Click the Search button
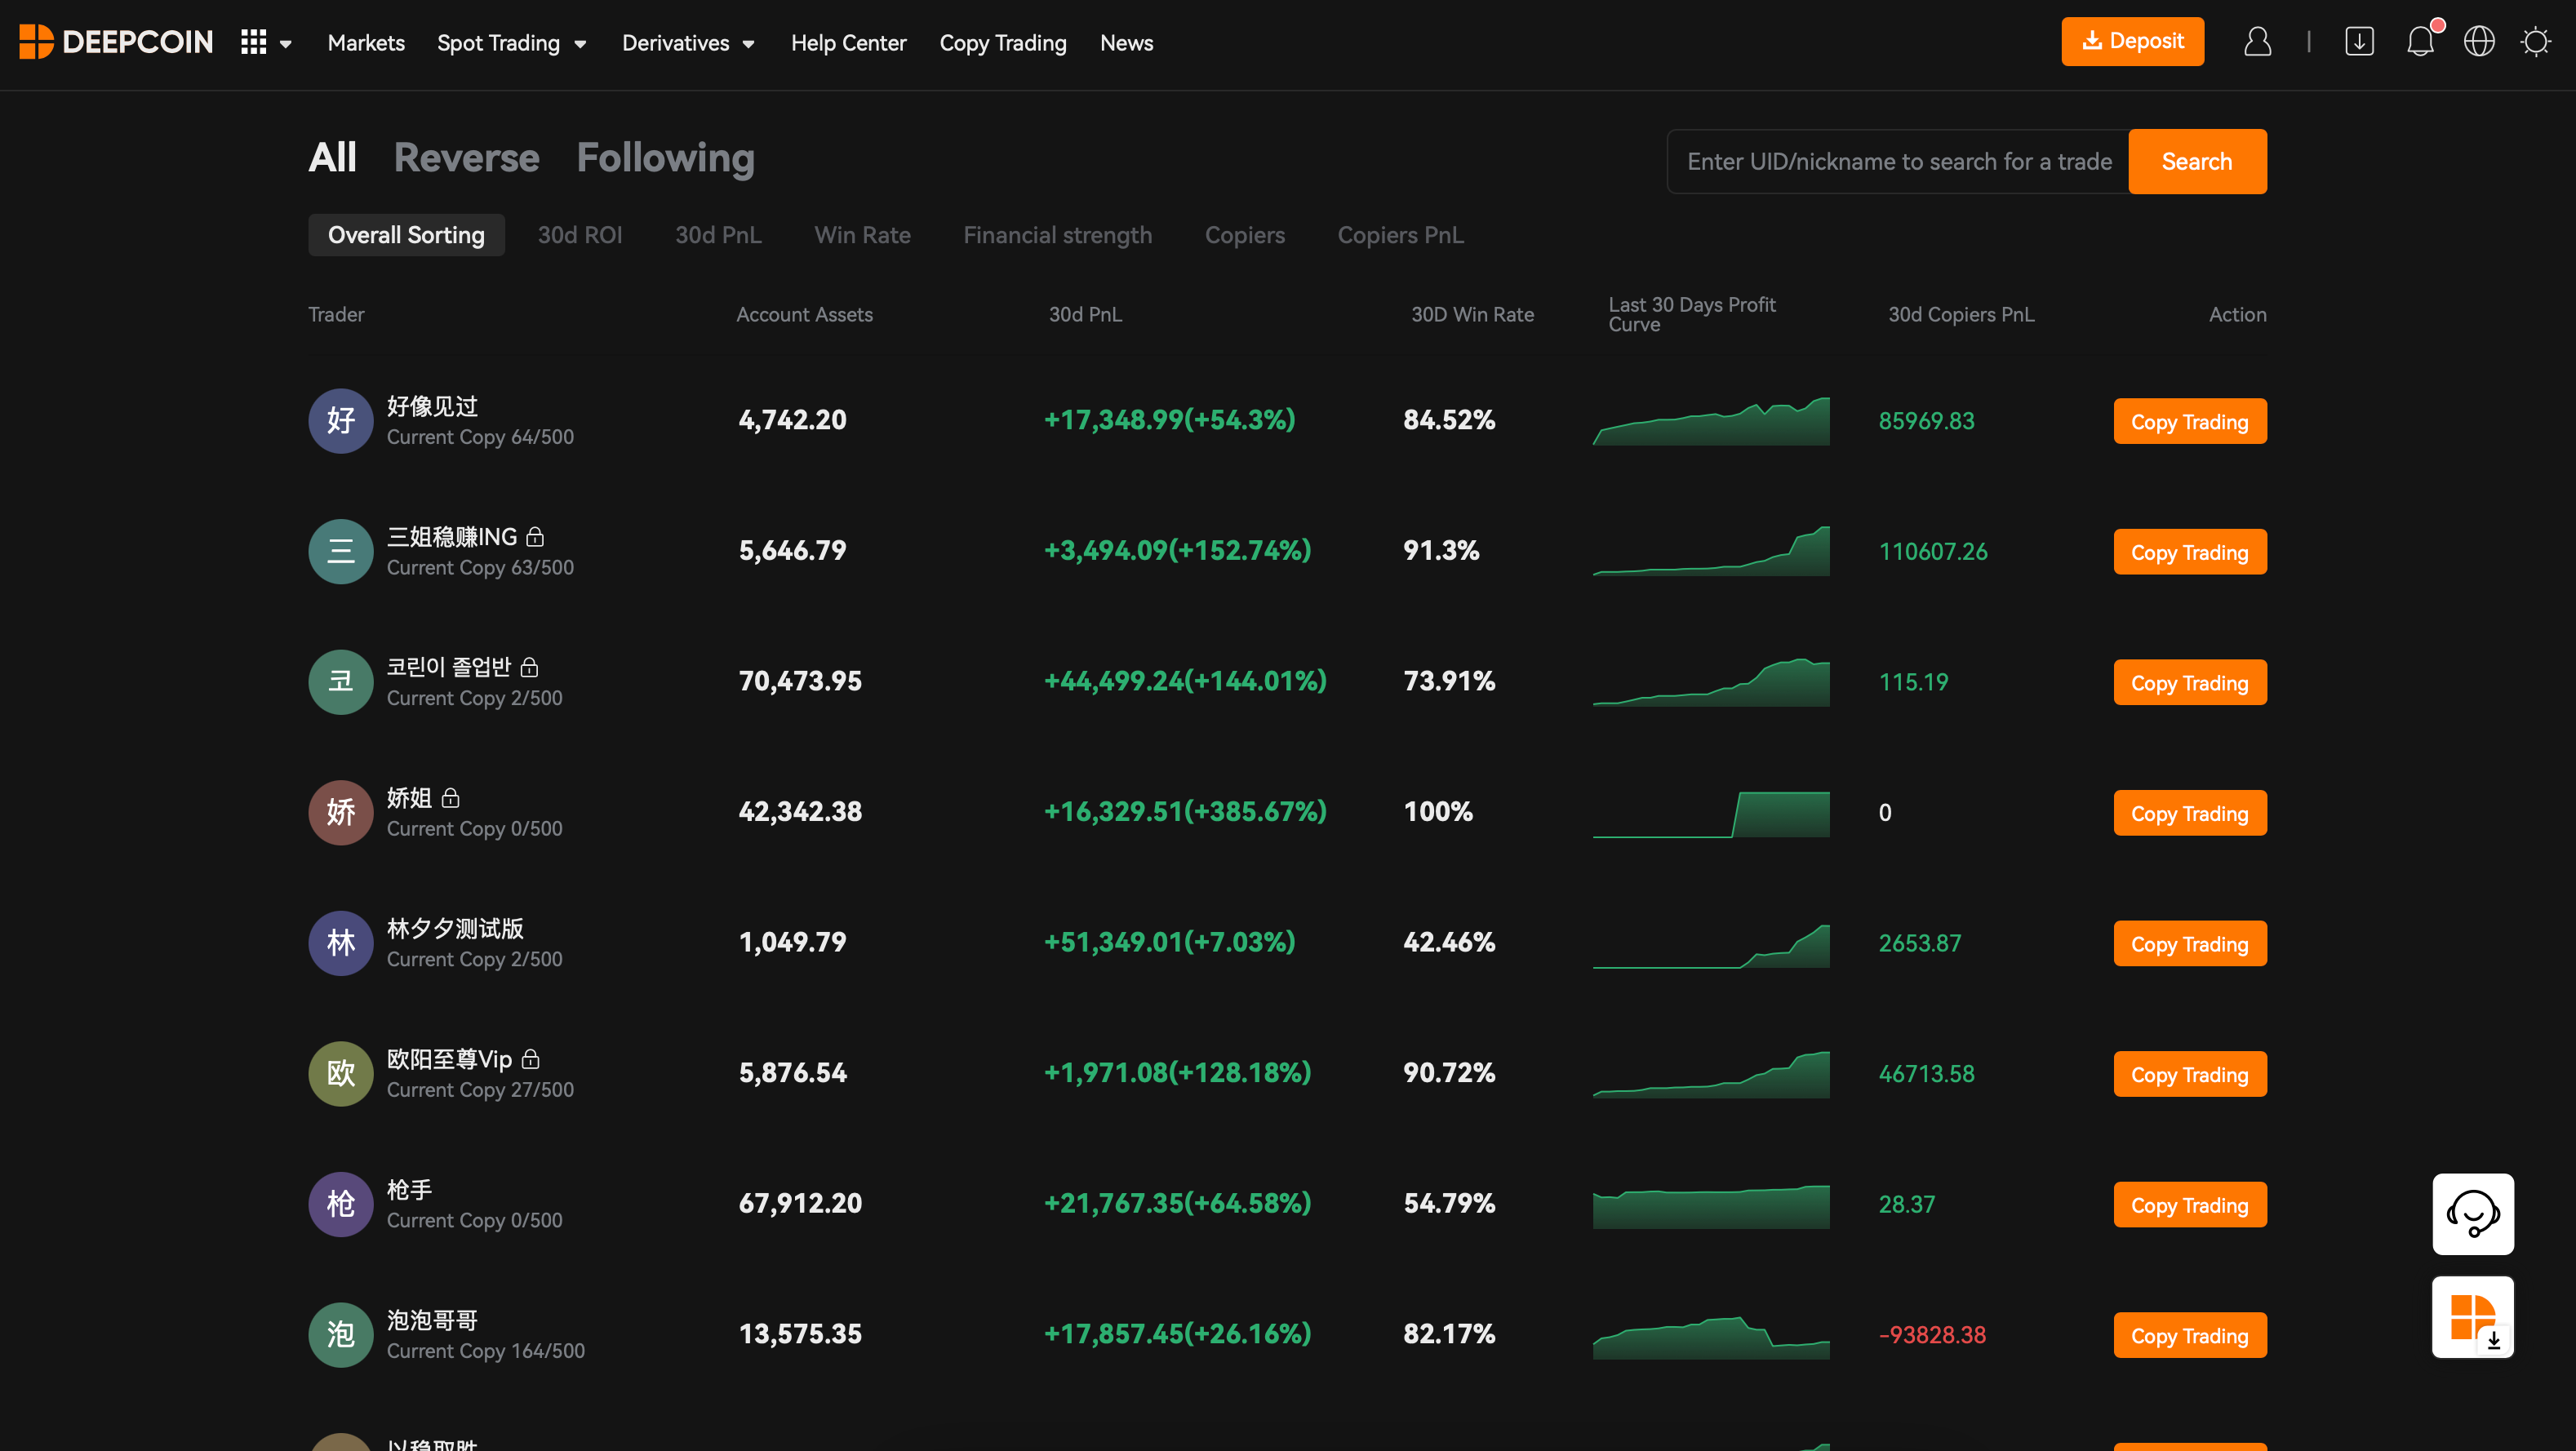Viewport: 2576px width, 1451px height. [x=2197, y=161]
